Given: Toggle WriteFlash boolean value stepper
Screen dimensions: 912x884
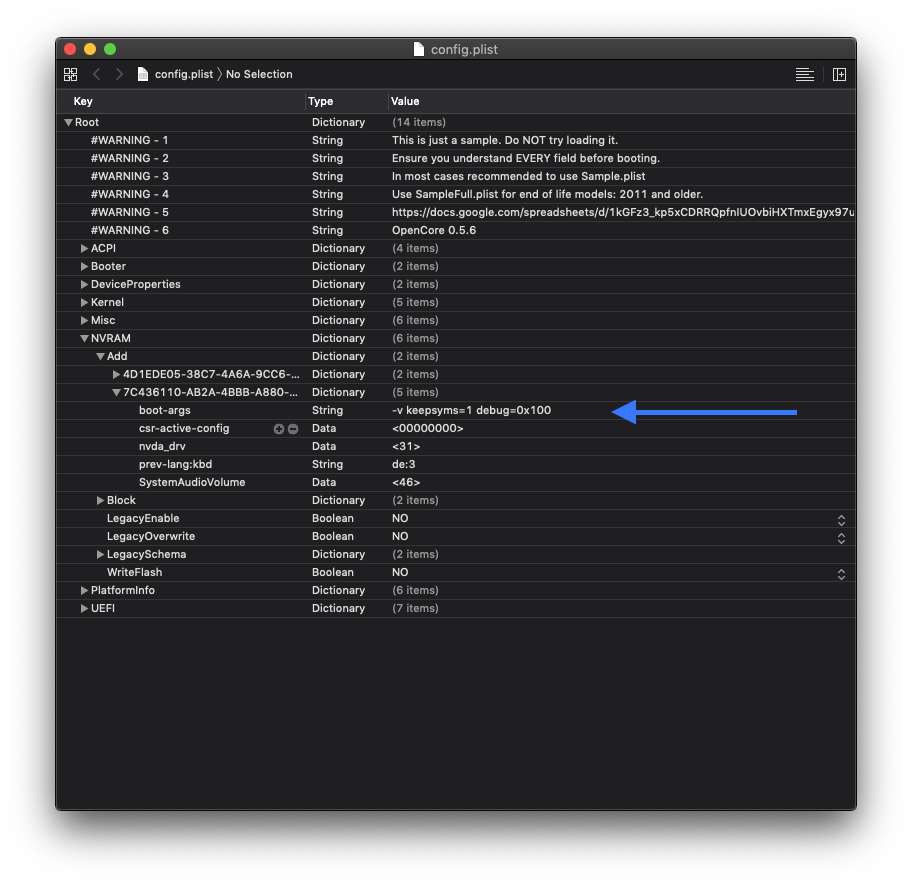Looking at the screenshot, I should pyautogui.click(x=841, y=573).
